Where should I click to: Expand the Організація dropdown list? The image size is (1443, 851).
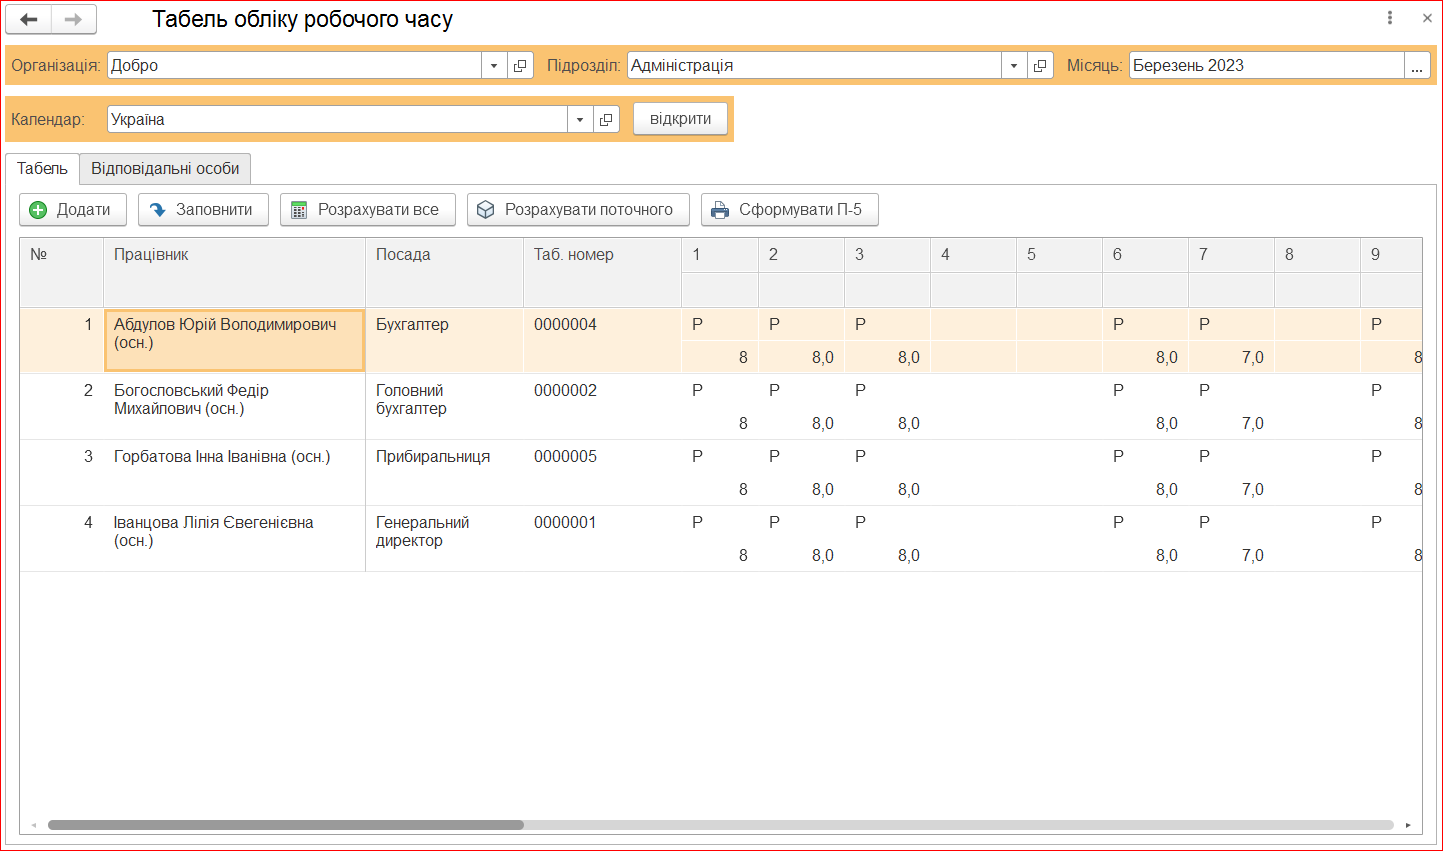[x=494, y=65]
